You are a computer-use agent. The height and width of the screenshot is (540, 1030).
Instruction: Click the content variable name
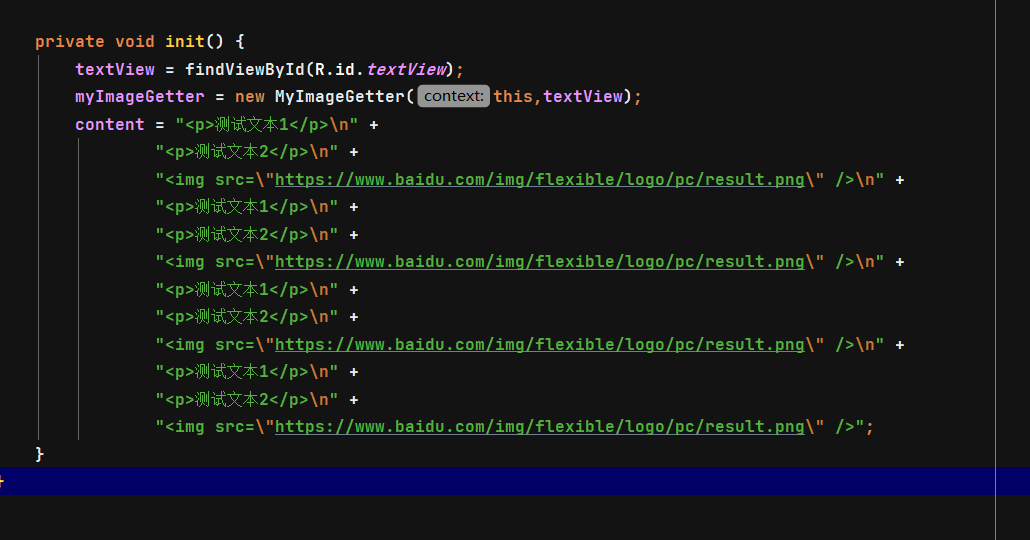[x=109, y=125]
